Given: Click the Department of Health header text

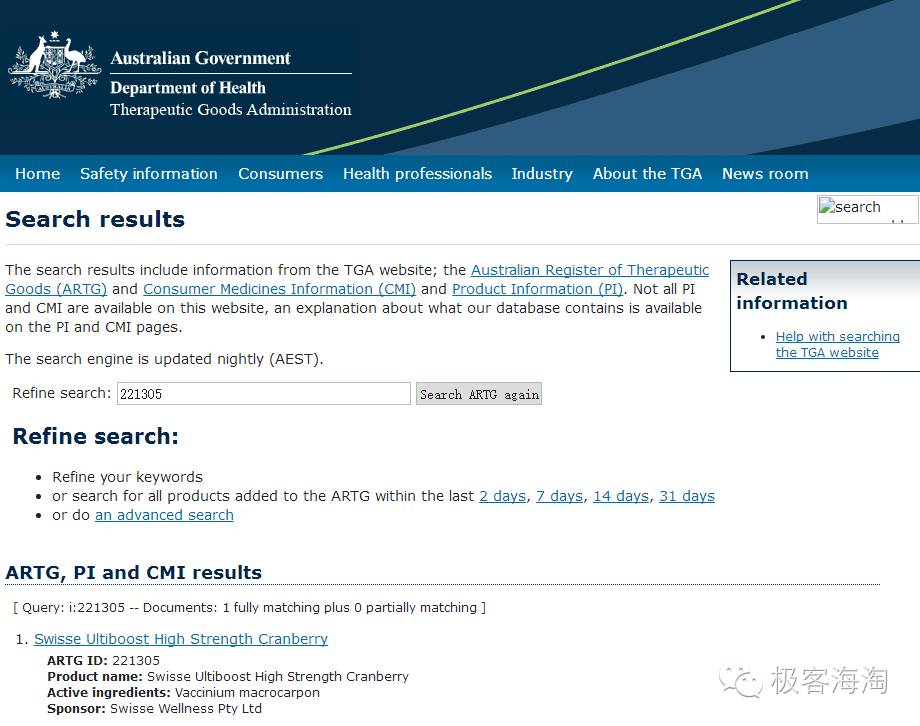Looking at the screenshot, I should point(188,88).
